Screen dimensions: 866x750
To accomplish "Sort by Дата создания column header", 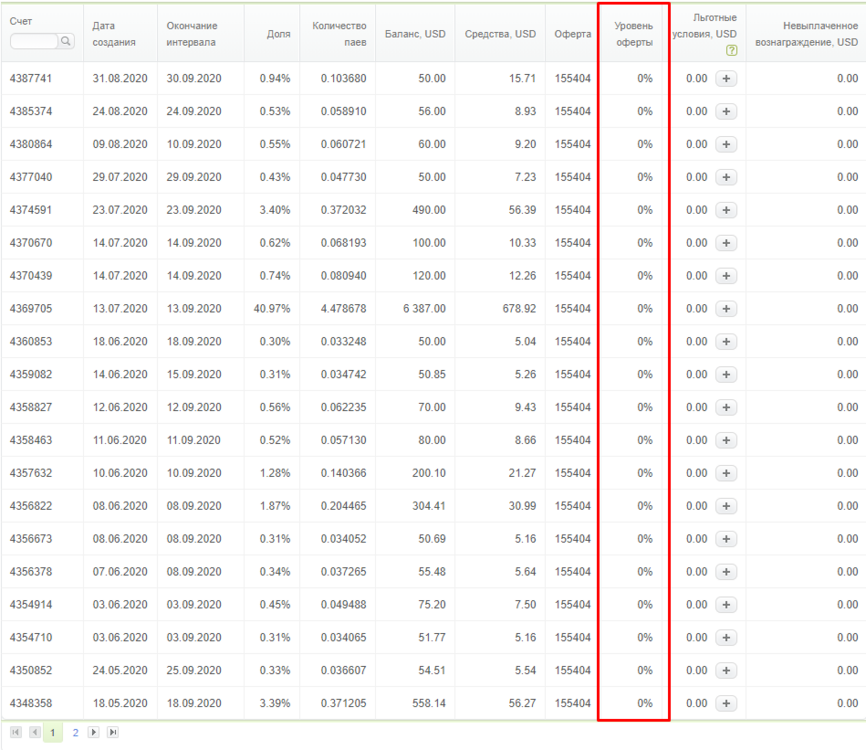I will coord(114,34).
